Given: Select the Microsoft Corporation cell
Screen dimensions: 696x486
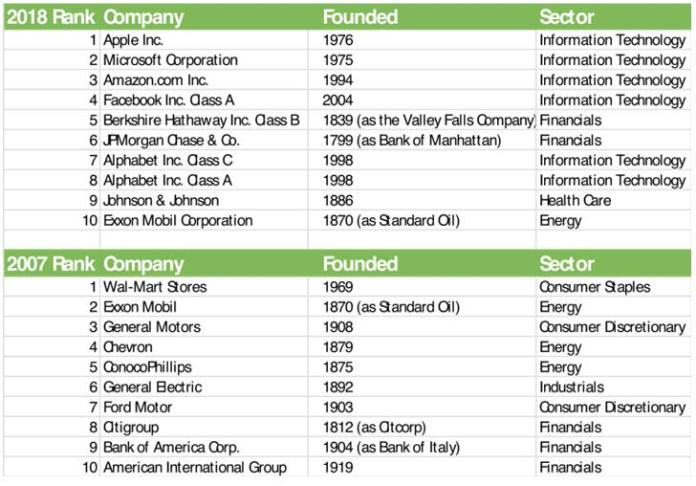Looking at the screenshot, I should coord(169,61).
